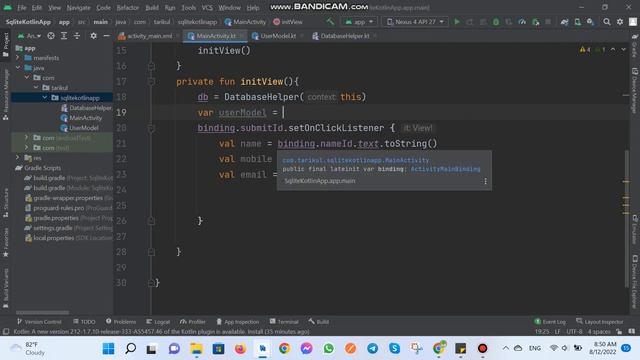Open WhatsApp from the Windows taskbar
The height and width of the screenshot is (360, 640).
(329, 349)
